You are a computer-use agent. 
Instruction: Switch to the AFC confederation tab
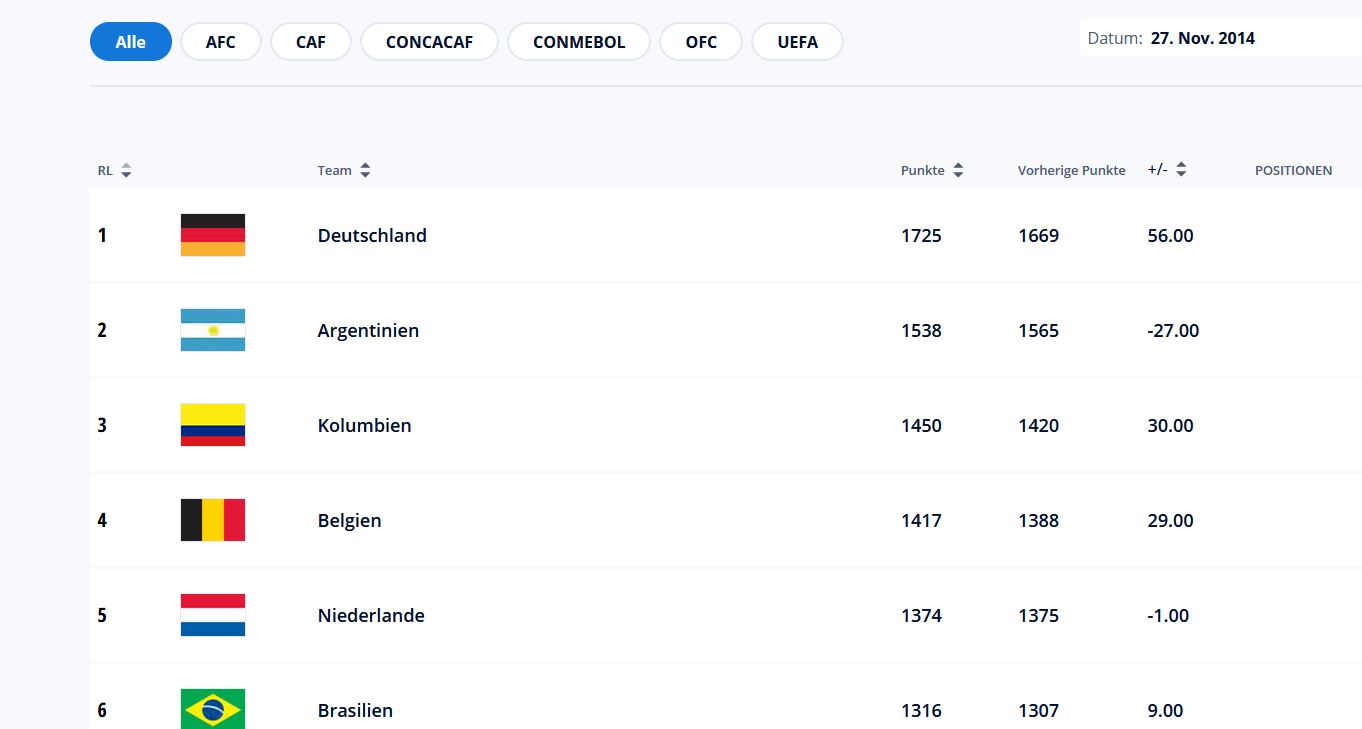pyautogui.click(x=221, y=42)
